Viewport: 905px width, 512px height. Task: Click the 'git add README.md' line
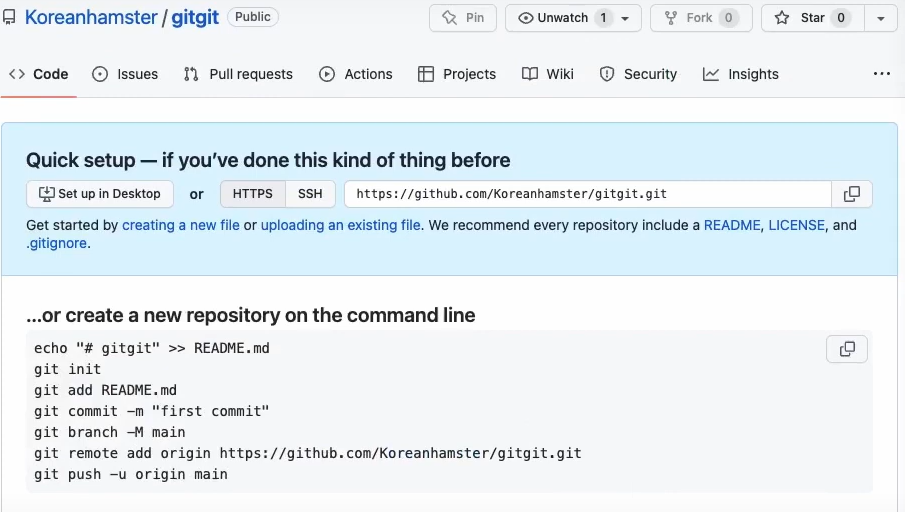(106, 390)
